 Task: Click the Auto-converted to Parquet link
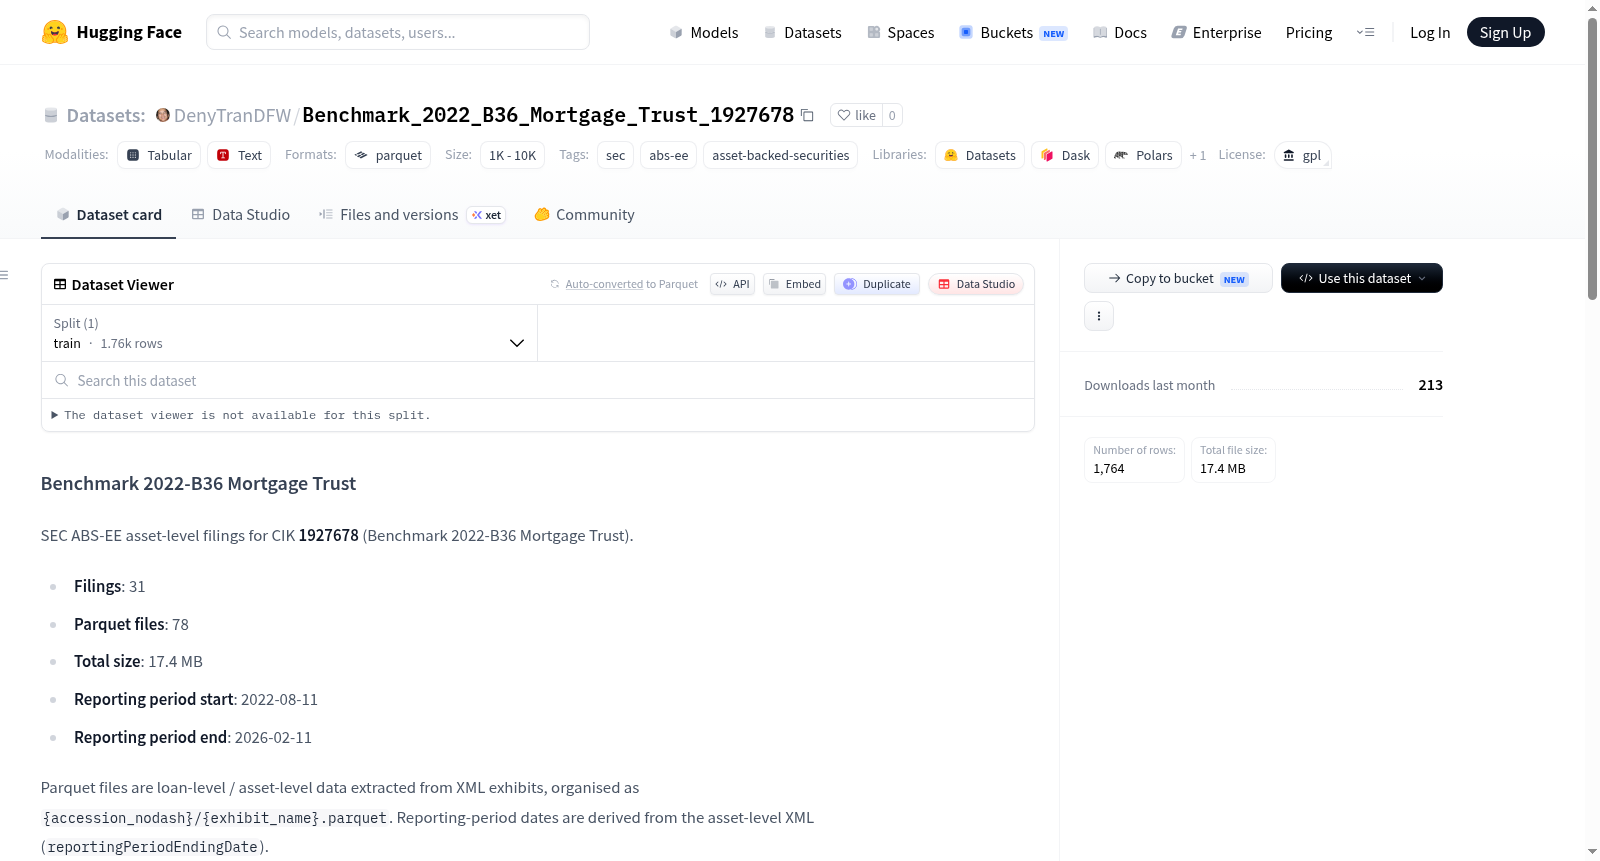tap(604, 284)
